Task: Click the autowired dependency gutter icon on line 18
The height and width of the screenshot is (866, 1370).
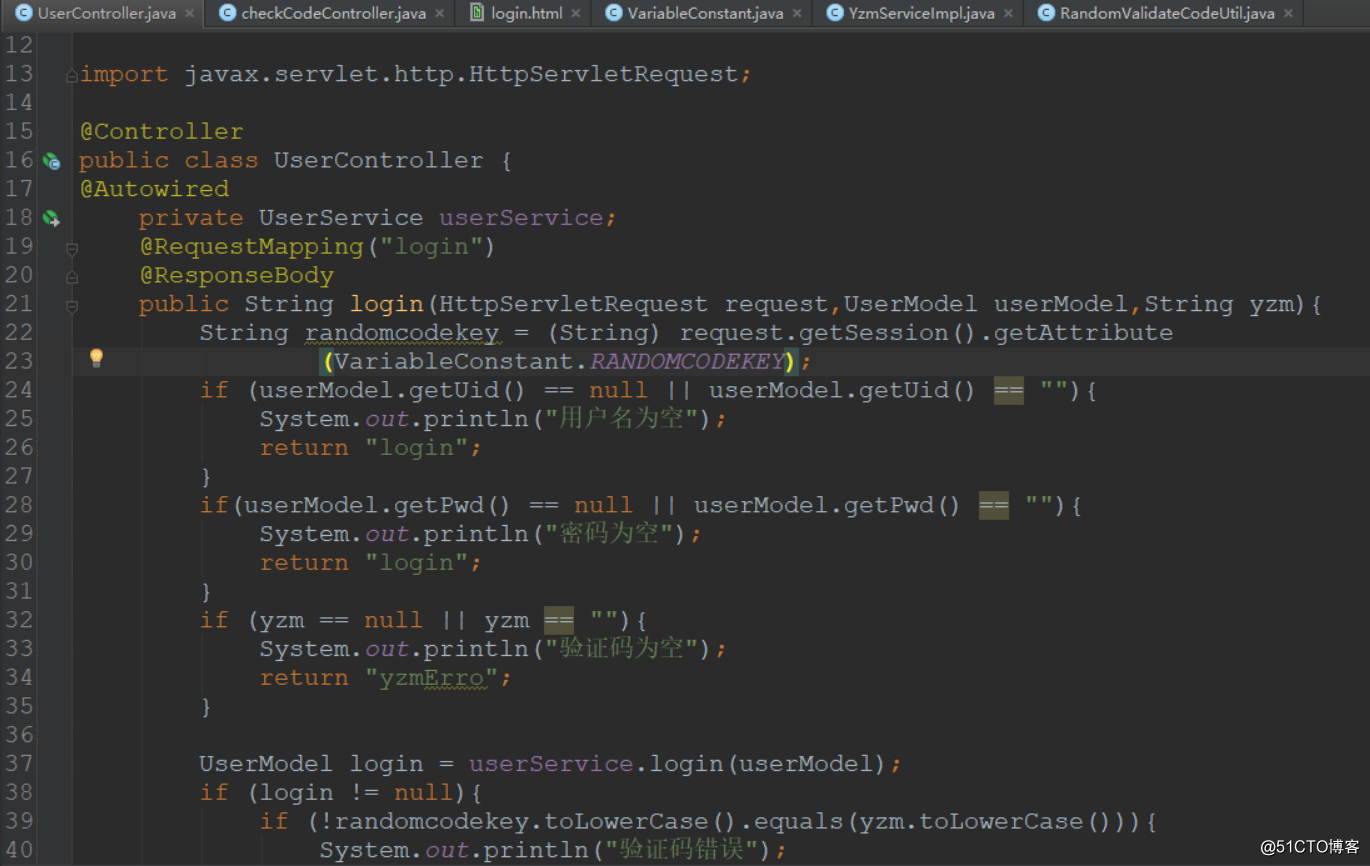Action: tap(51, 218)
